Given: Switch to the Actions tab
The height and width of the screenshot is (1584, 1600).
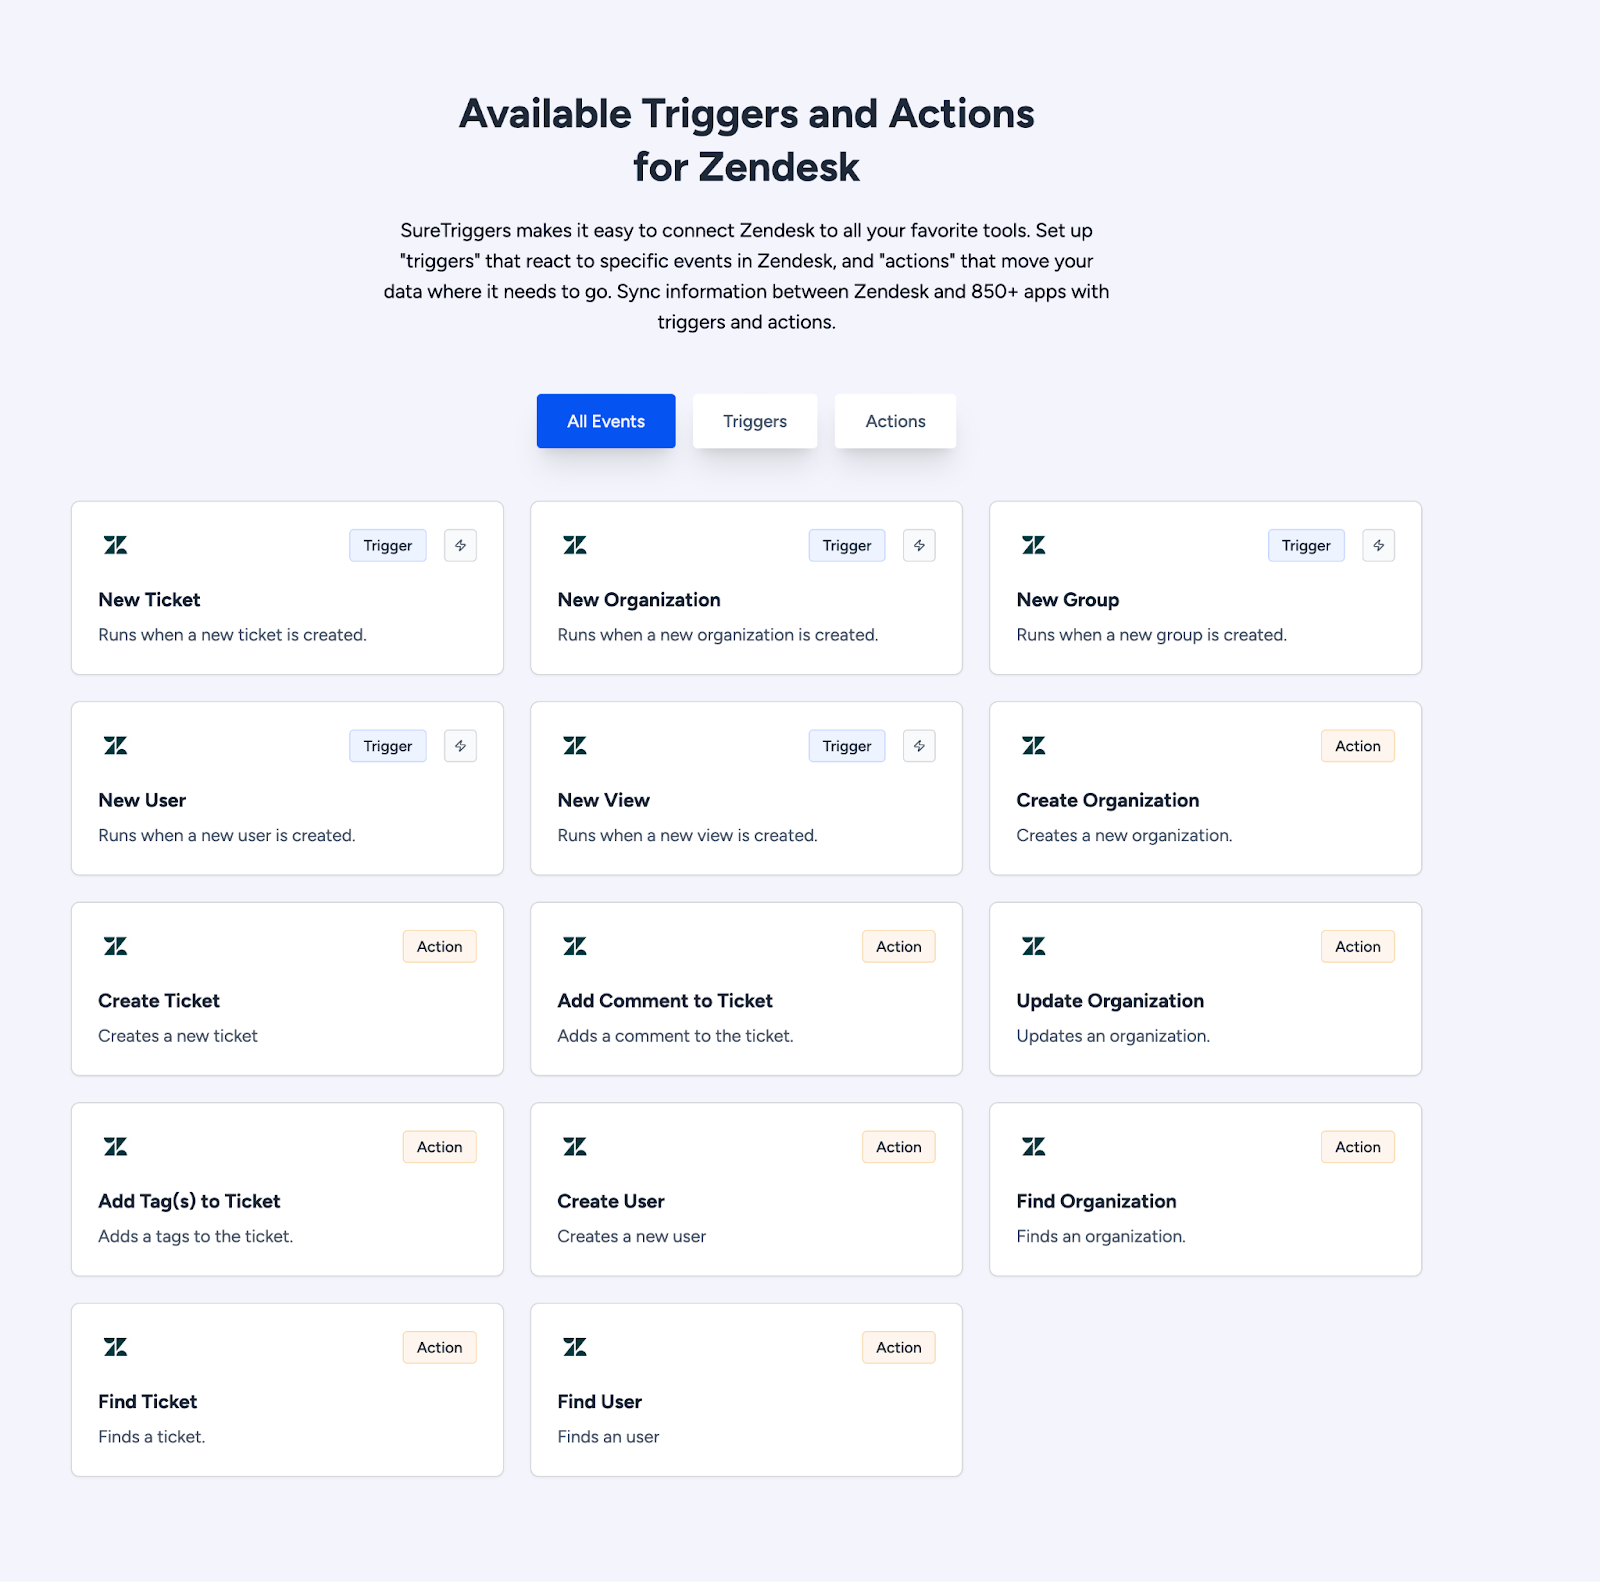Looking at the screenshot, I should click(896, 421).
